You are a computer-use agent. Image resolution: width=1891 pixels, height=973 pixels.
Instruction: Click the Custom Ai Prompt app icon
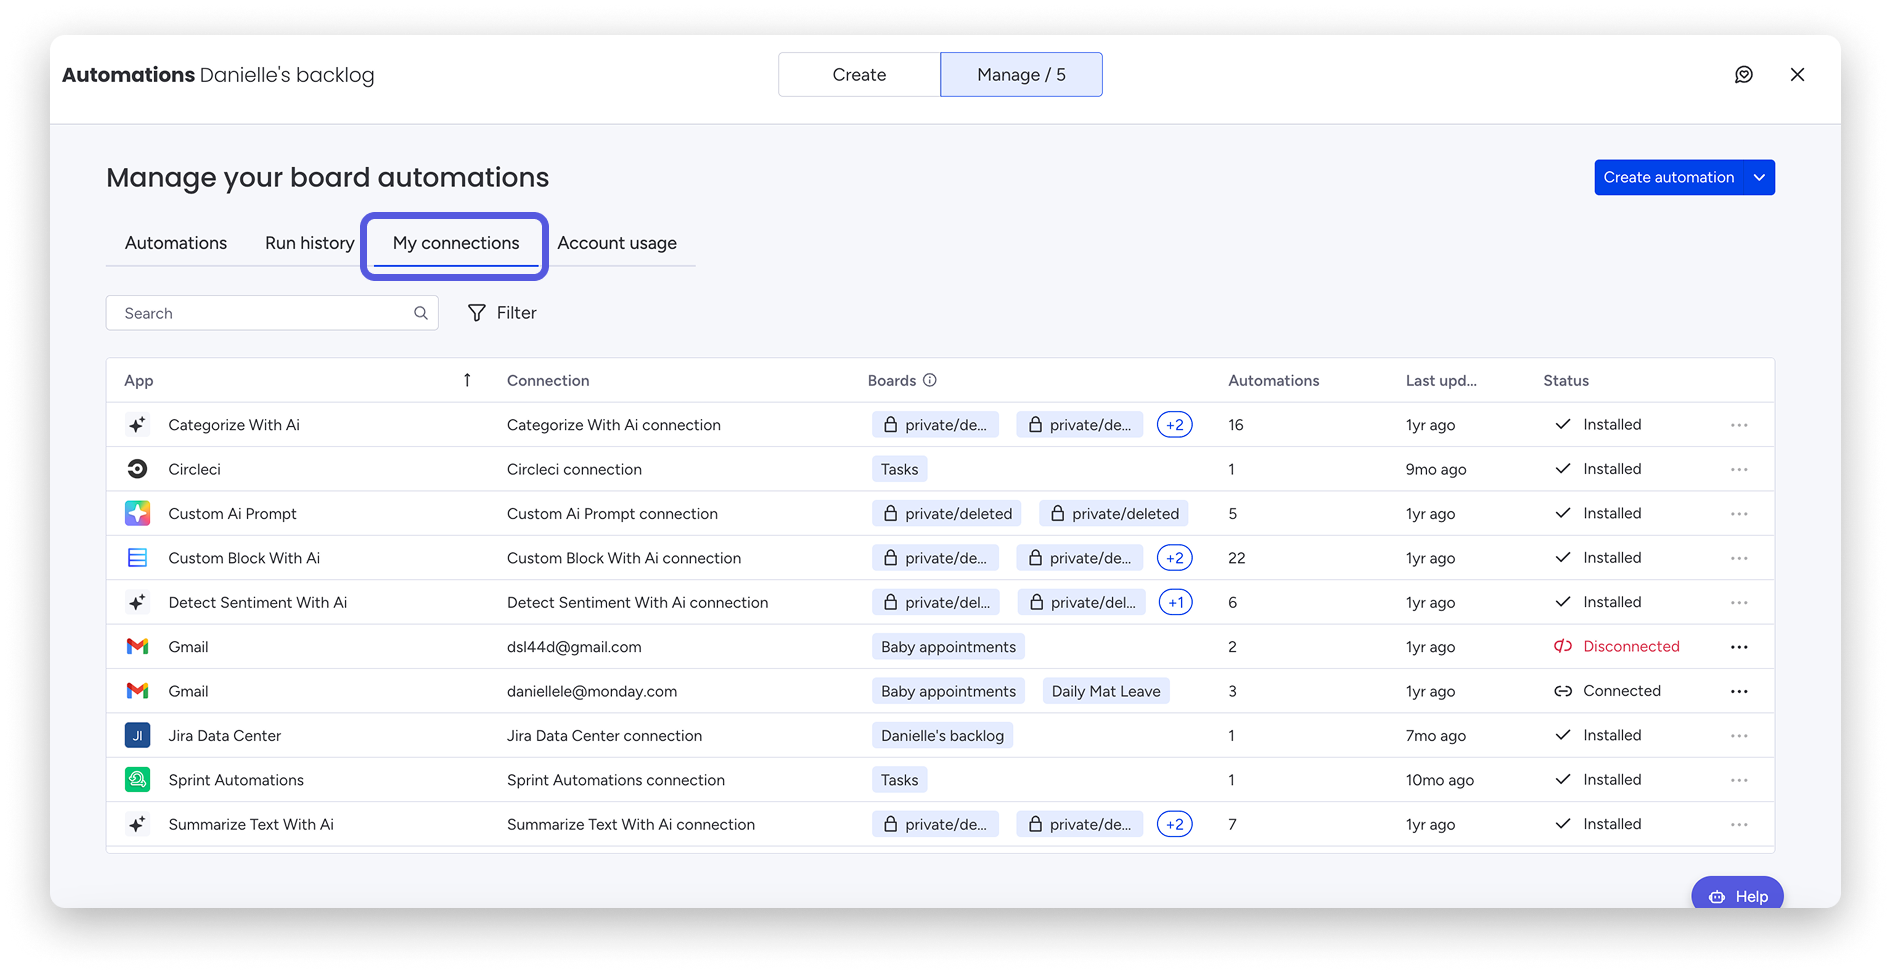pos(137,513)
